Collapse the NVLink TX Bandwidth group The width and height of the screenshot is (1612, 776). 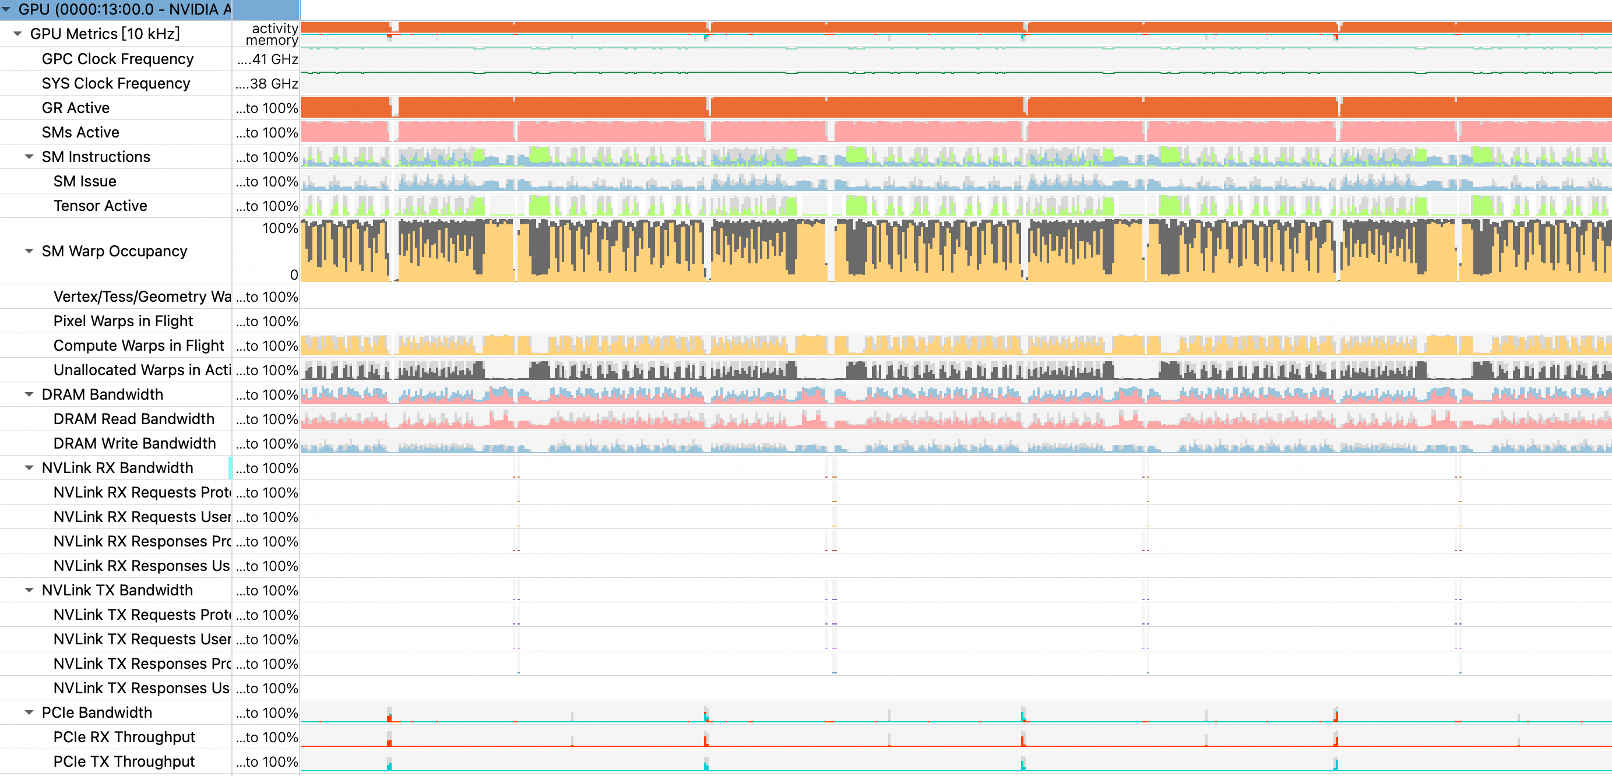(30, 591)
